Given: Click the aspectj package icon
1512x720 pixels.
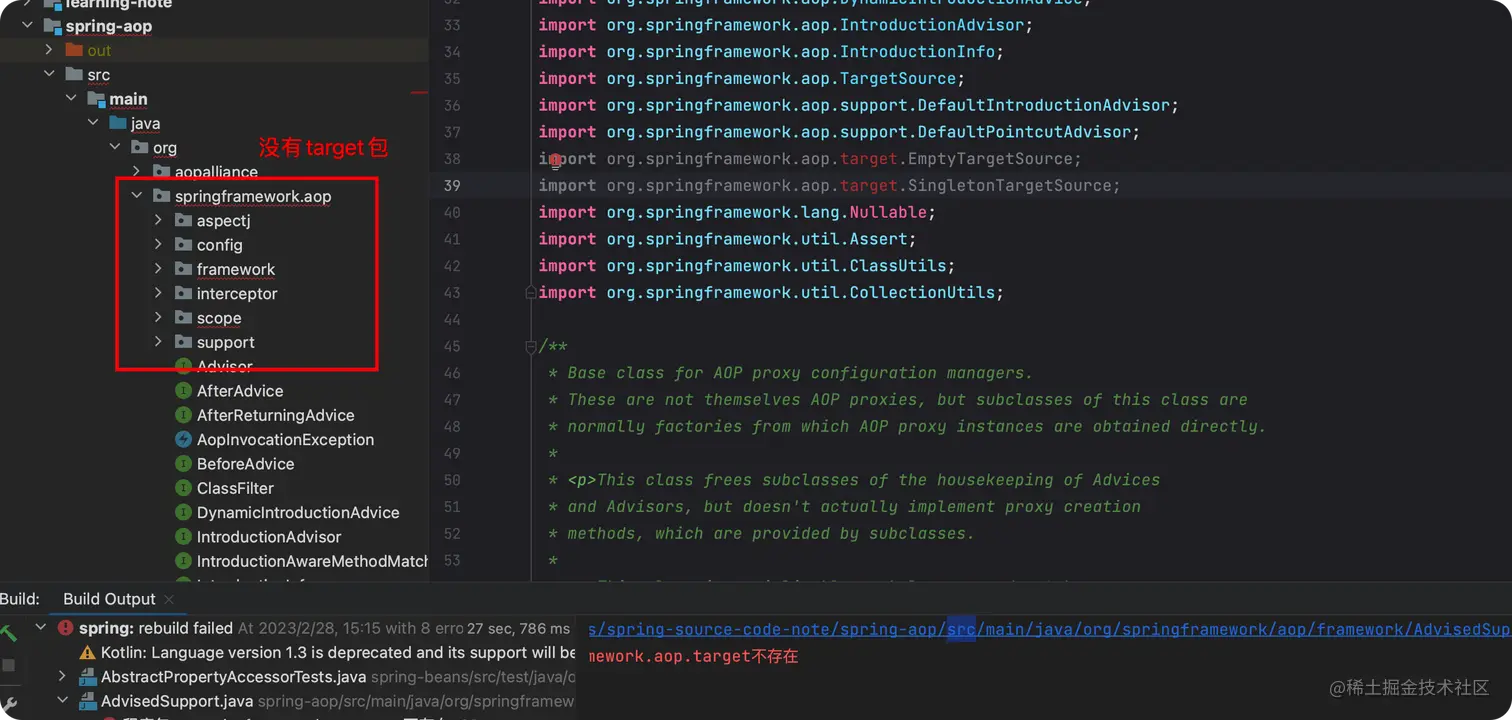Looking at the screenshot, I should (183, 220).
